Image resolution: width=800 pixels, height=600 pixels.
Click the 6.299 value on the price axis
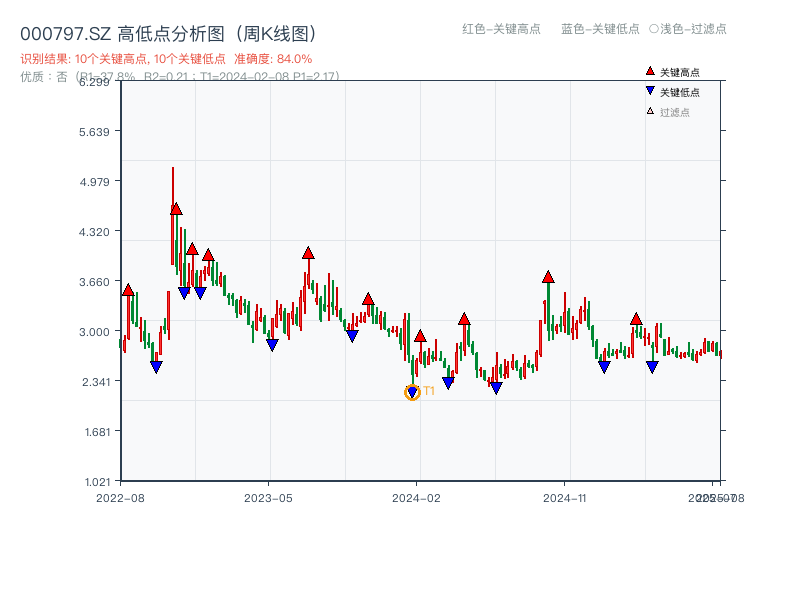(95, 84)
